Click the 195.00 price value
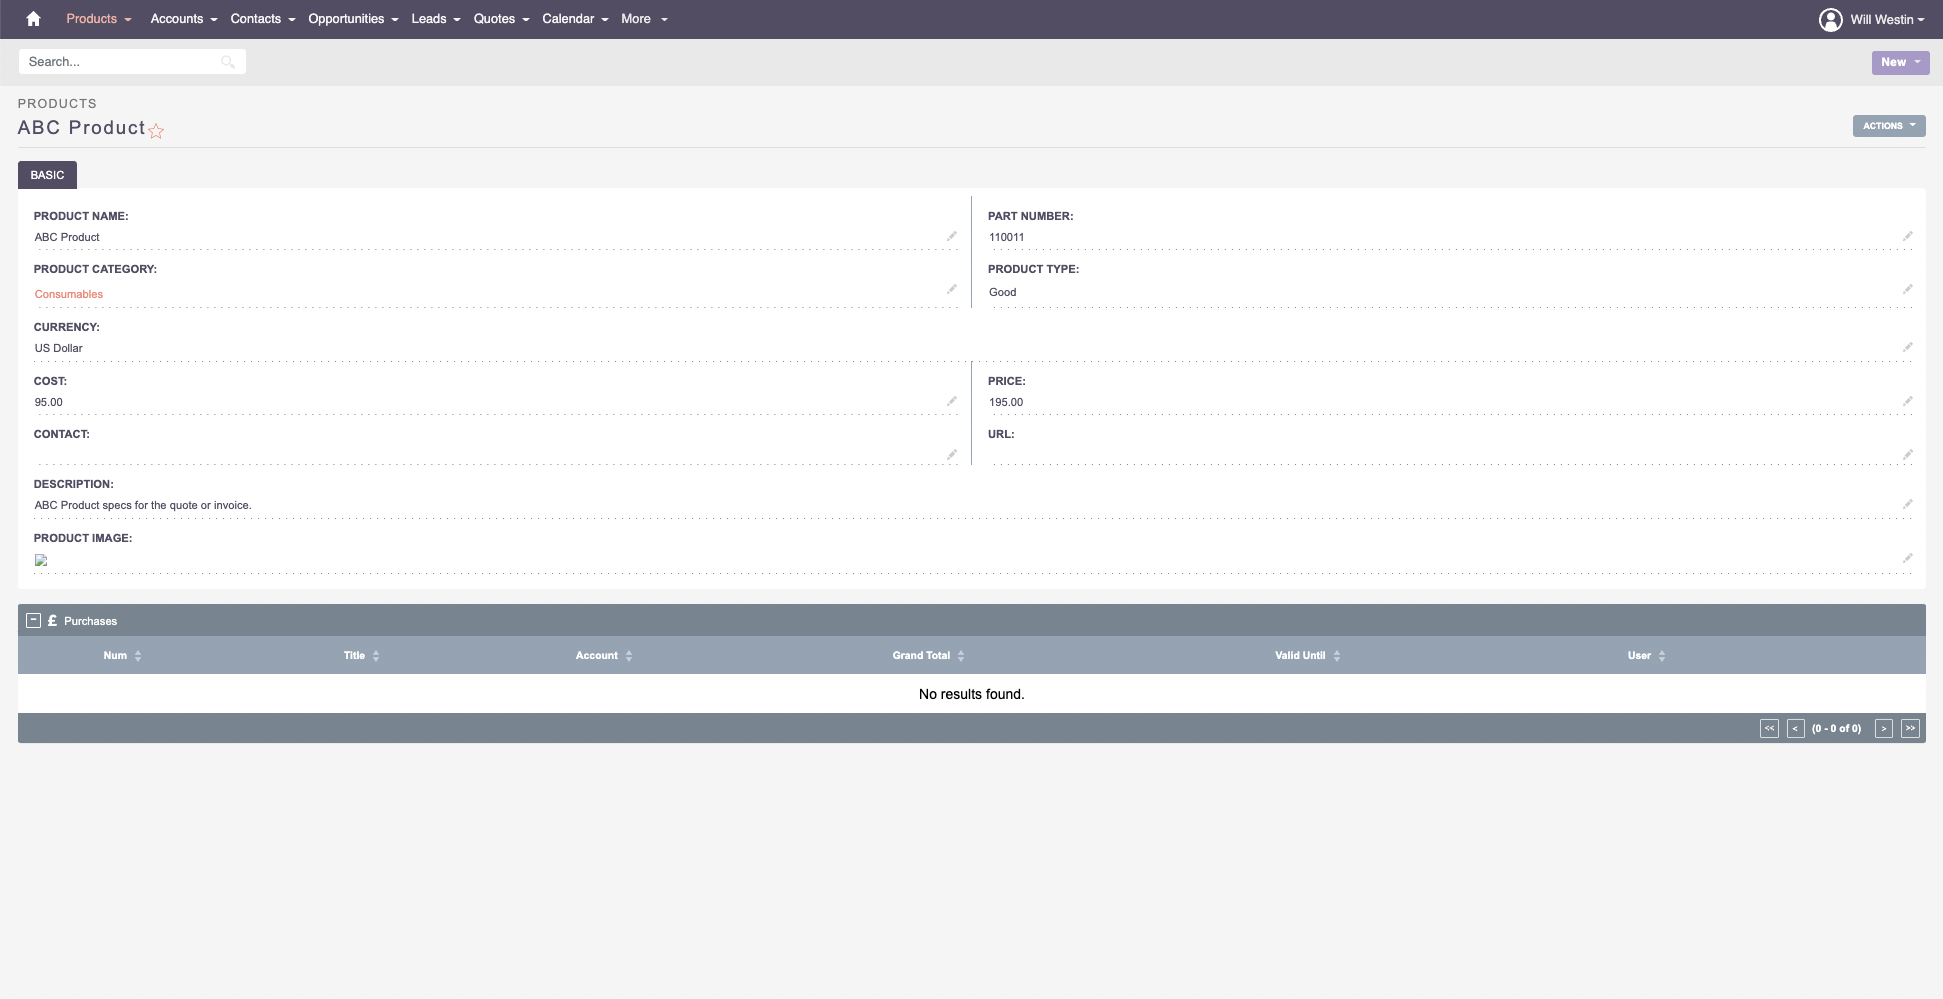This screenshot has width=1943, height=999. tap(1006, 402)
